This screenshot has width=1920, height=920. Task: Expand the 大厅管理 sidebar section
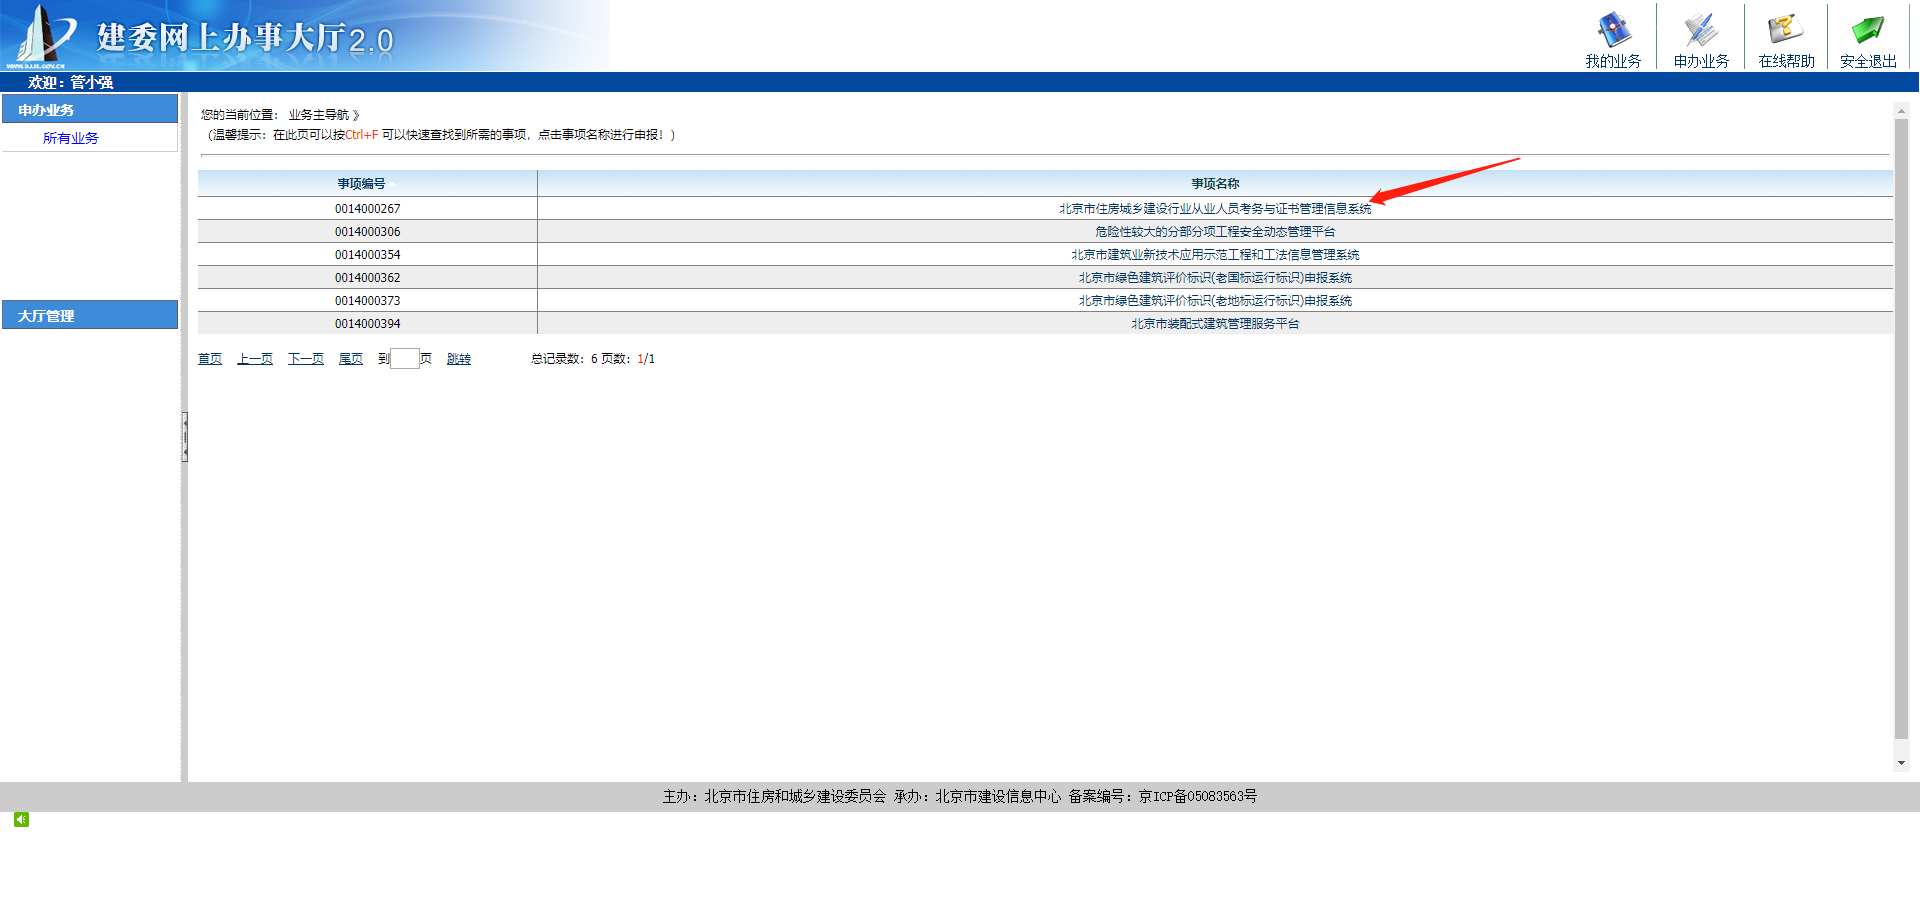90,315
